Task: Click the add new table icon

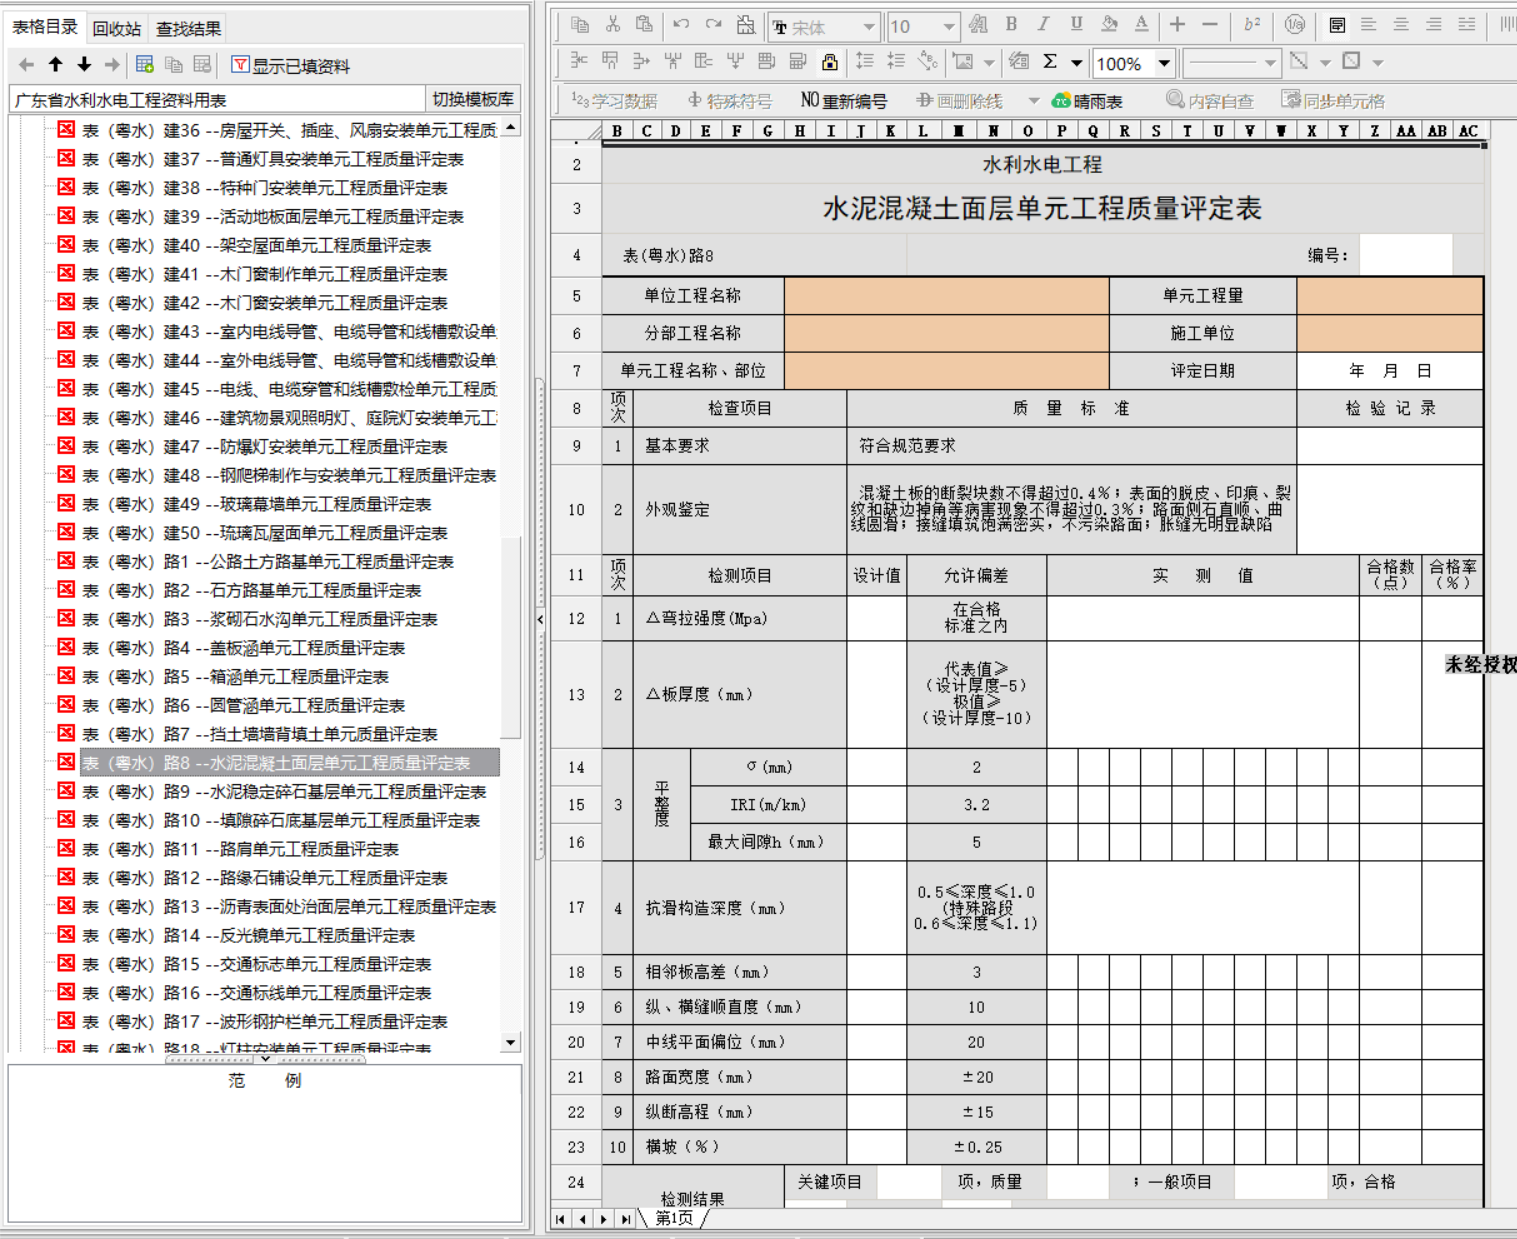Action: point(145,65)
